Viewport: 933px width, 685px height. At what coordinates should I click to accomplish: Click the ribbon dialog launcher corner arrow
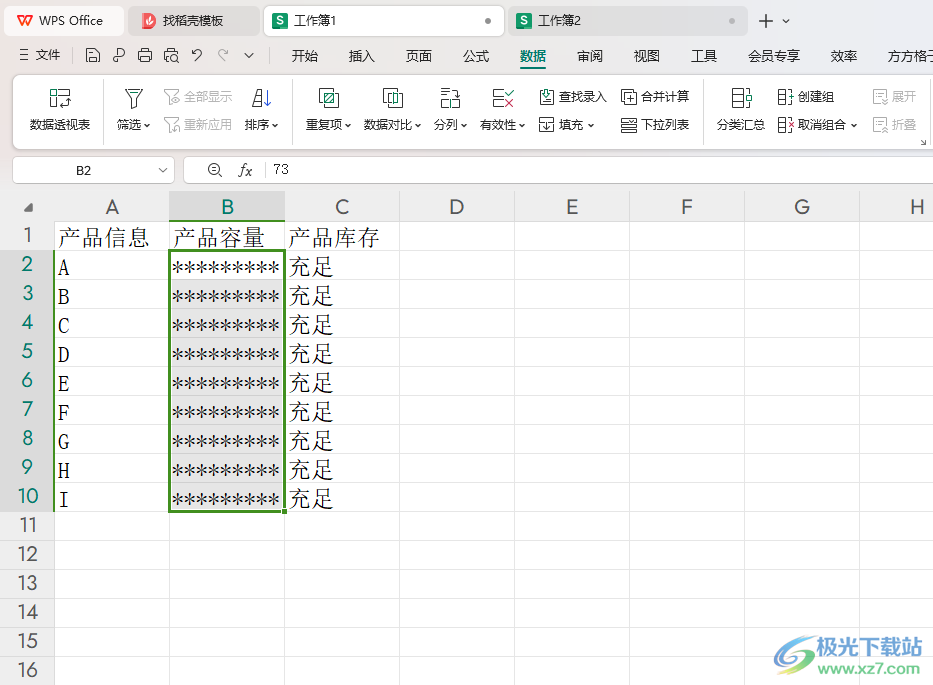tap(923, 142)
